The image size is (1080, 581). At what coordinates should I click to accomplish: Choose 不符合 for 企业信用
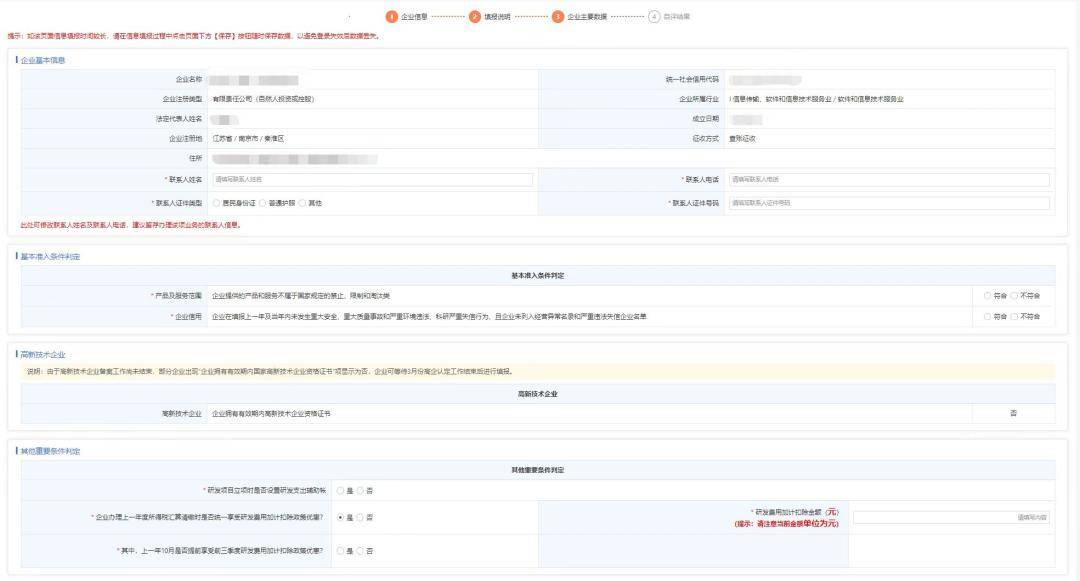point(1014,317)
